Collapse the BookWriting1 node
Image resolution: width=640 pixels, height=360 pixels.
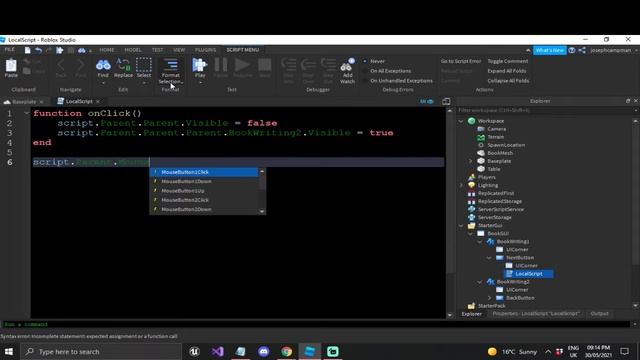[x=480, y=242]
